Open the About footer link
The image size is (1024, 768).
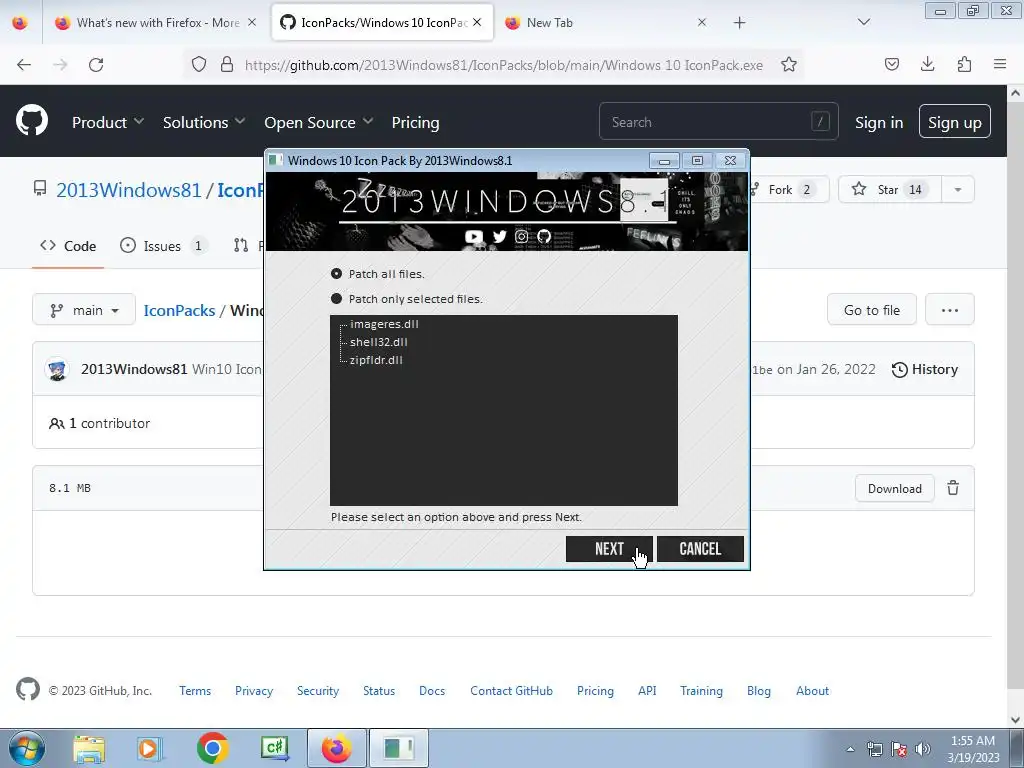click(812, 690)
